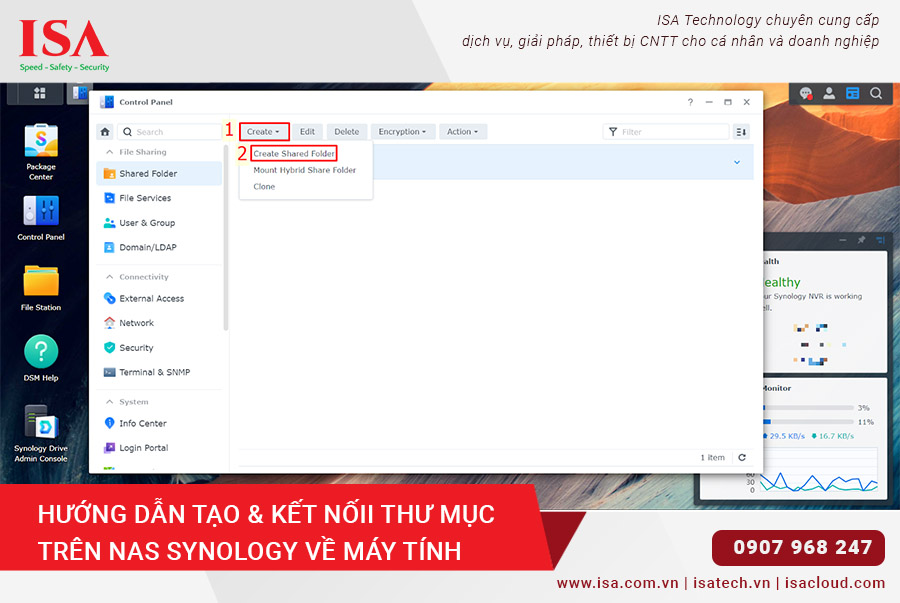This screenshot has width=900, height=603.
Task: Open Domain/LDAP settings
Action: click(159, 247)
